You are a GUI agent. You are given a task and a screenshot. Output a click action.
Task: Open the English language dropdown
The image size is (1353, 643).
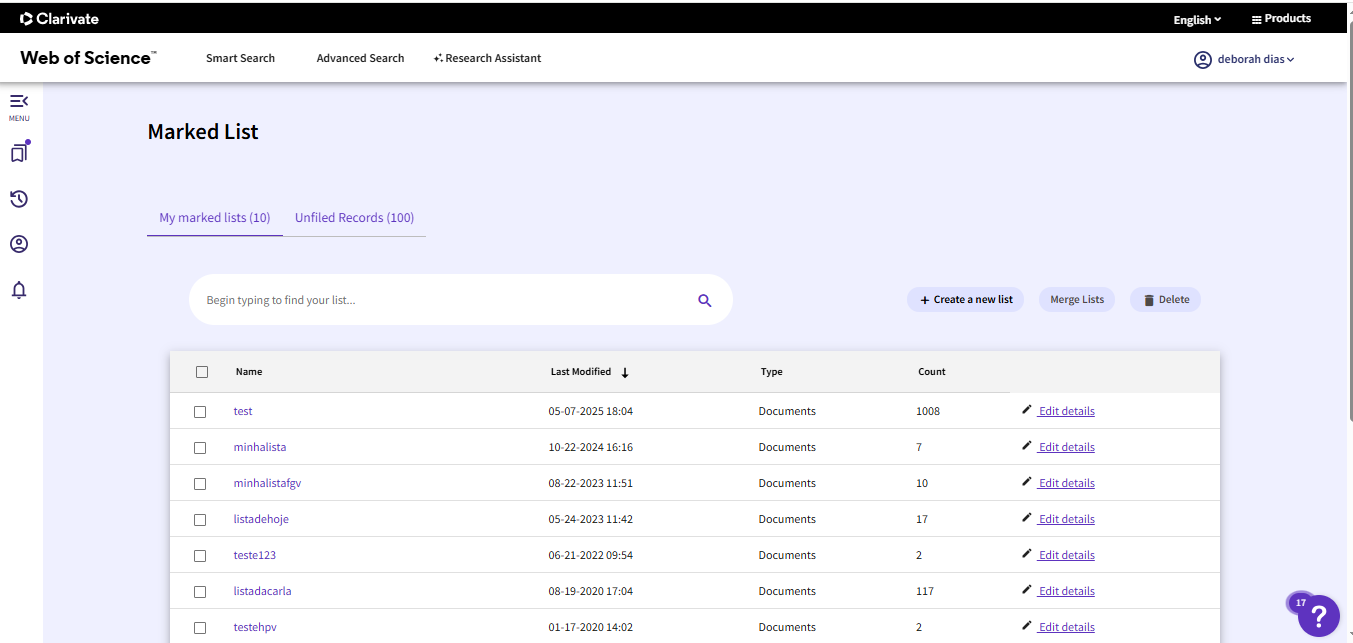coord(1197,20)
